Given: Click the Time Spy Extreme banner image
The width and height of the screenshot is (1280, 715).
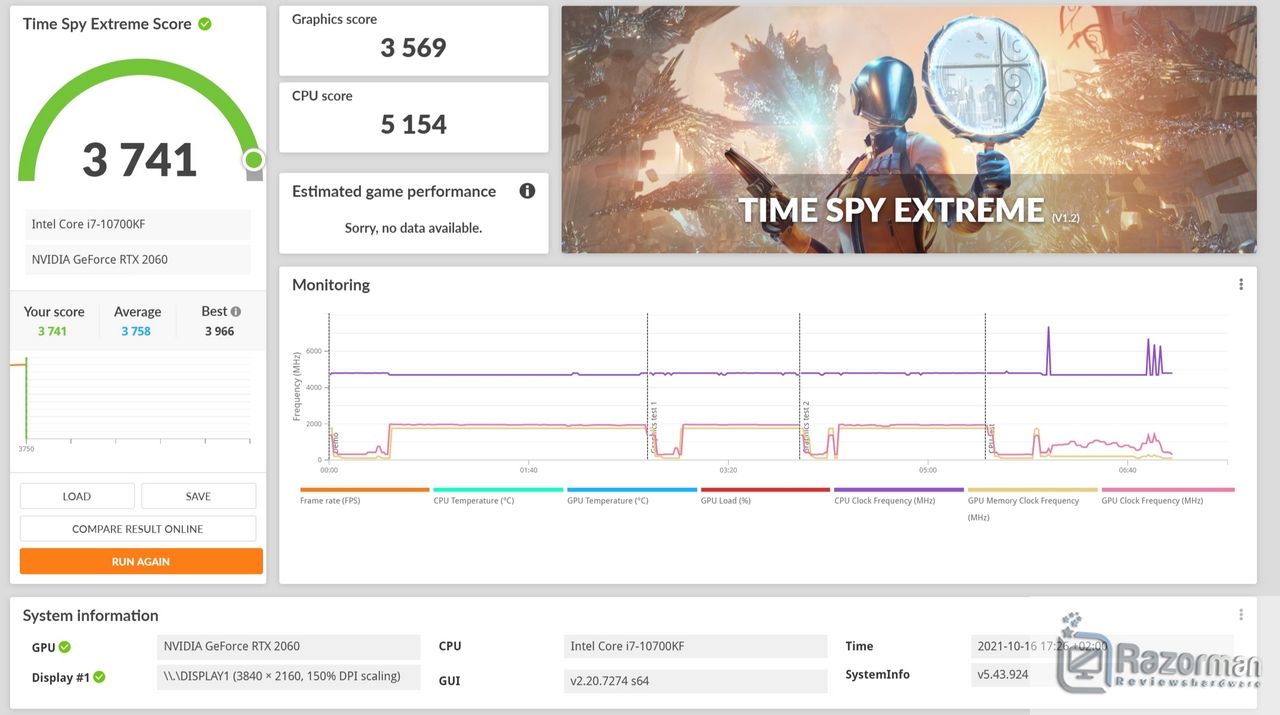Looking at the screenshot, I should [x=909, y=130].
